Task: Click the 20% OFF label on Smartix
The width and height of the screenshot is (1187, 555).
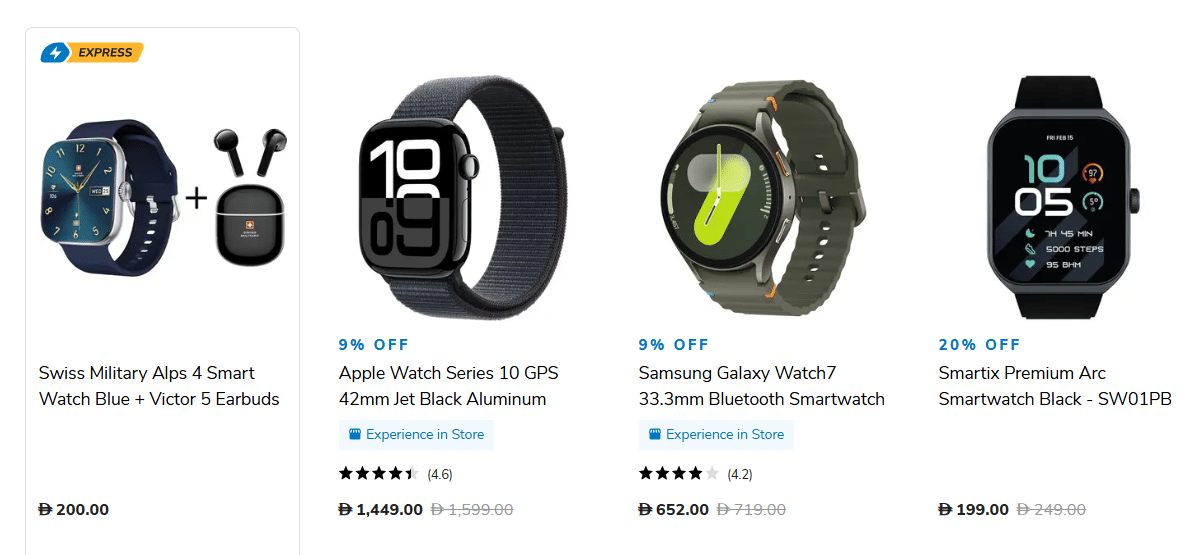Action: (980, 345)
